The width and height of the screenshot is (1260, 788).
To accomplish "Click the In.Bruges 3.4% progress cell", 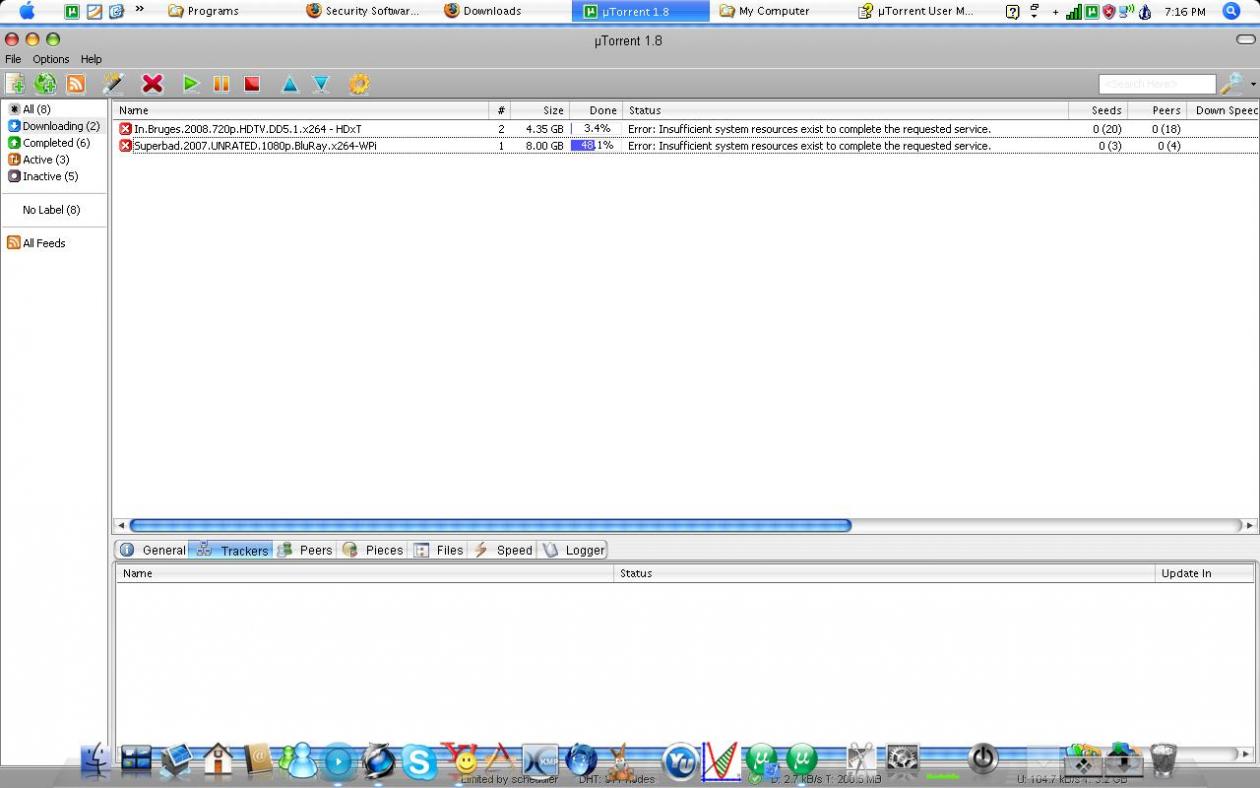I will 596,129.
